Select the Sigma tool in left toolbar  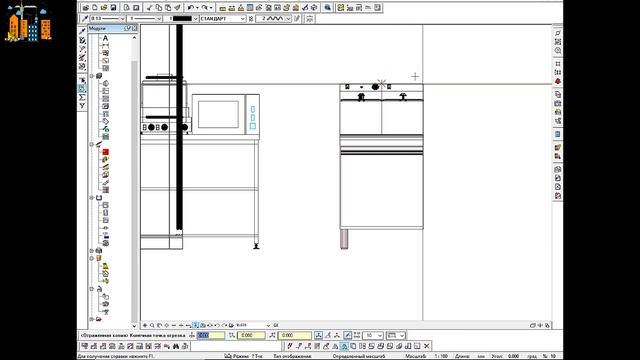click(x=82, y=97)
